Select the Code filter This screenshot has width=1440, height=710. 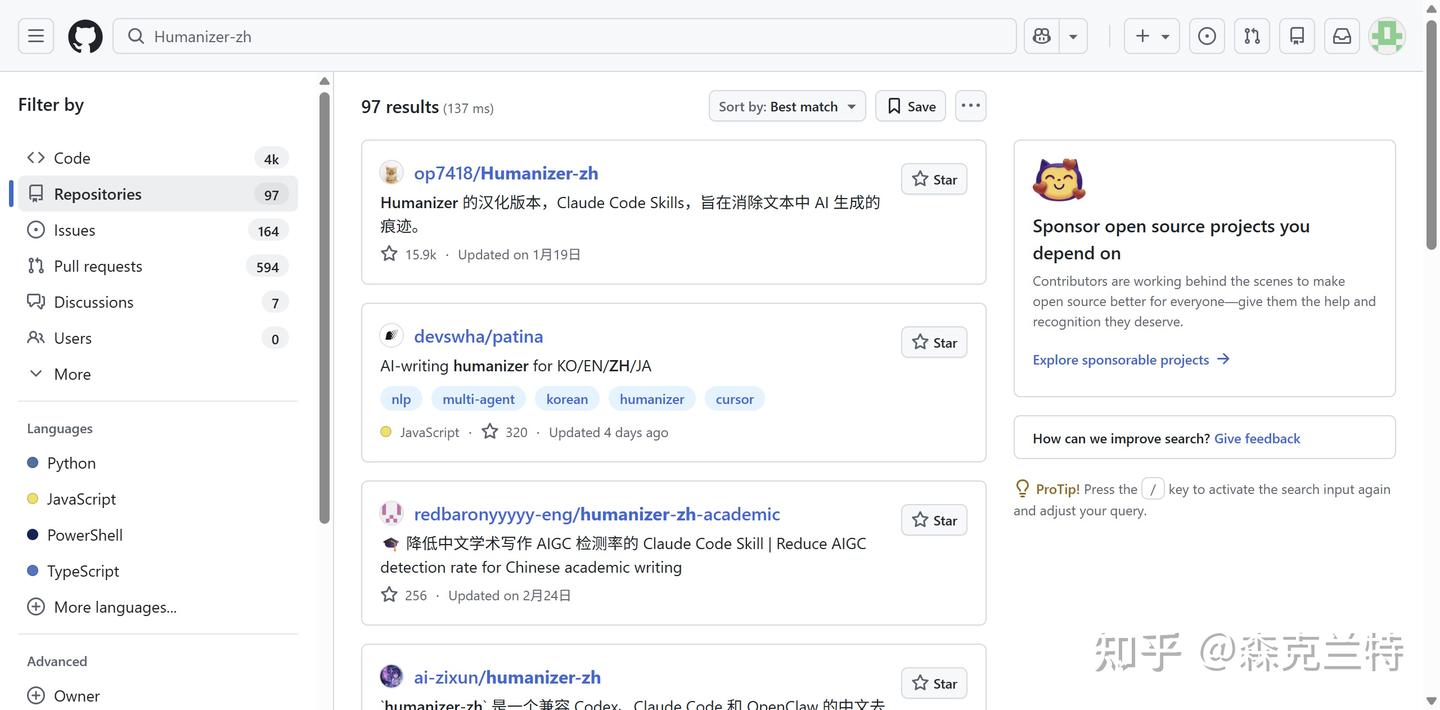coord(158,158)
